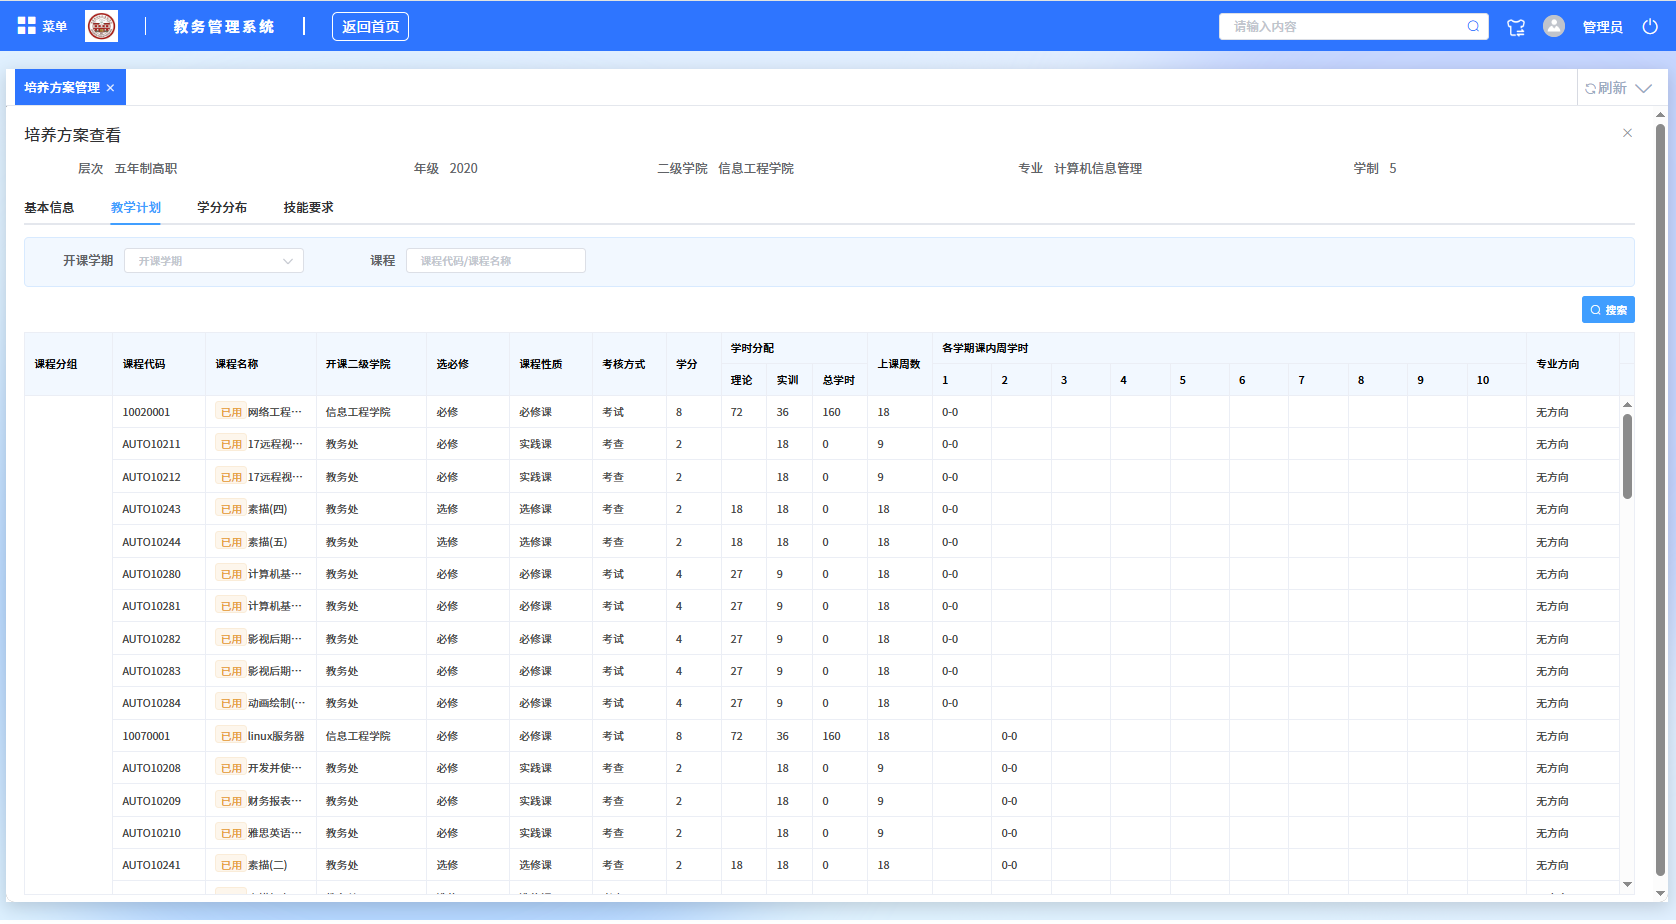Click course code AUTO10281

tap(151, 606)
